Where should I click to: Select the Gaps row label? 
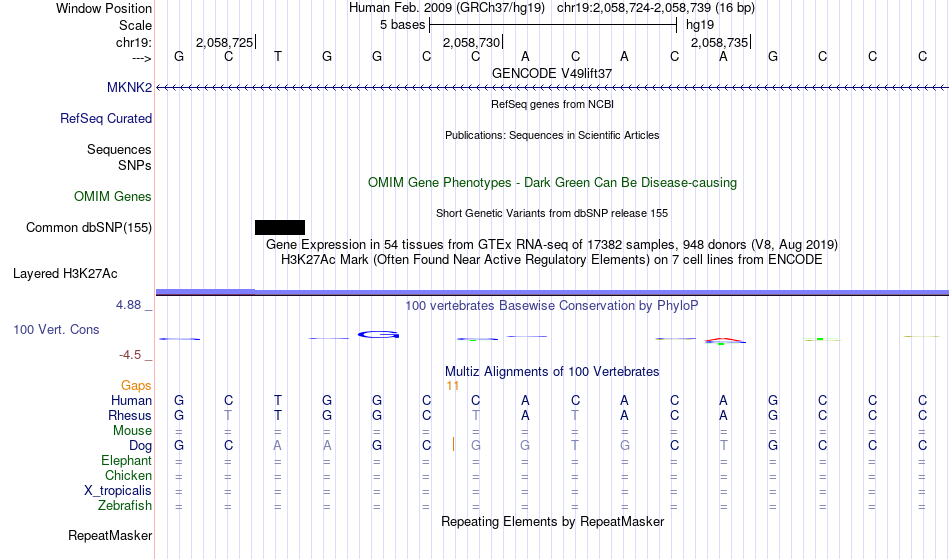pyautogui.click(x=136, y=385)
